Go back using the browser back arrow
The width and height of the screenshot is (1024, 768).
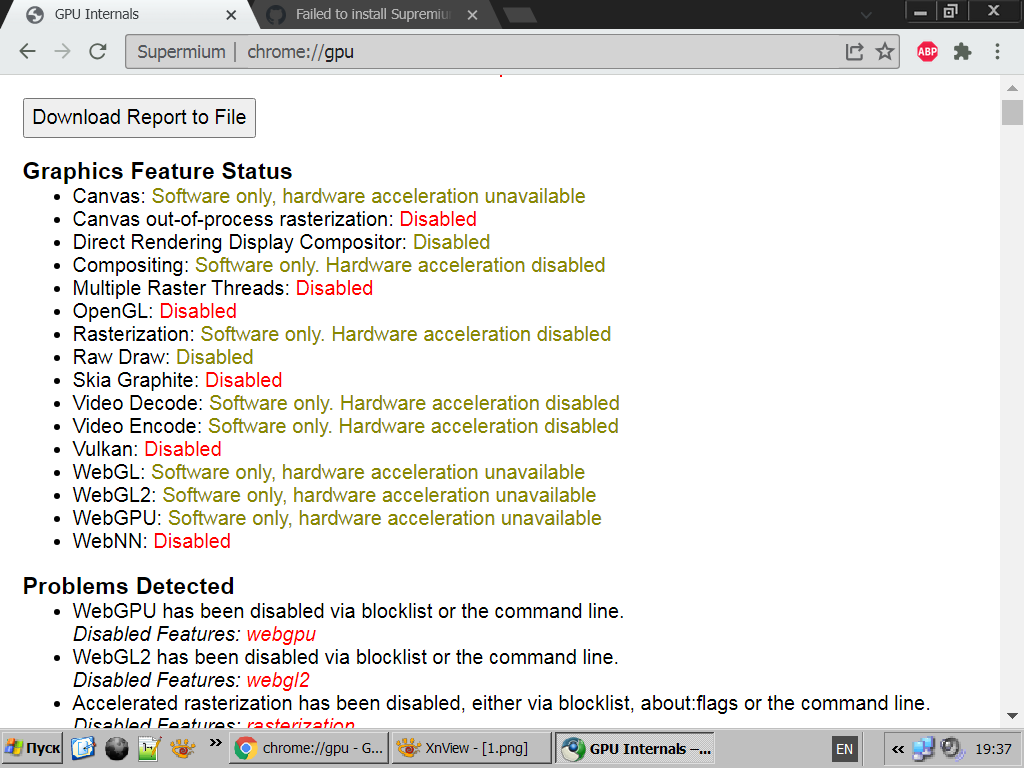[27, 52]
